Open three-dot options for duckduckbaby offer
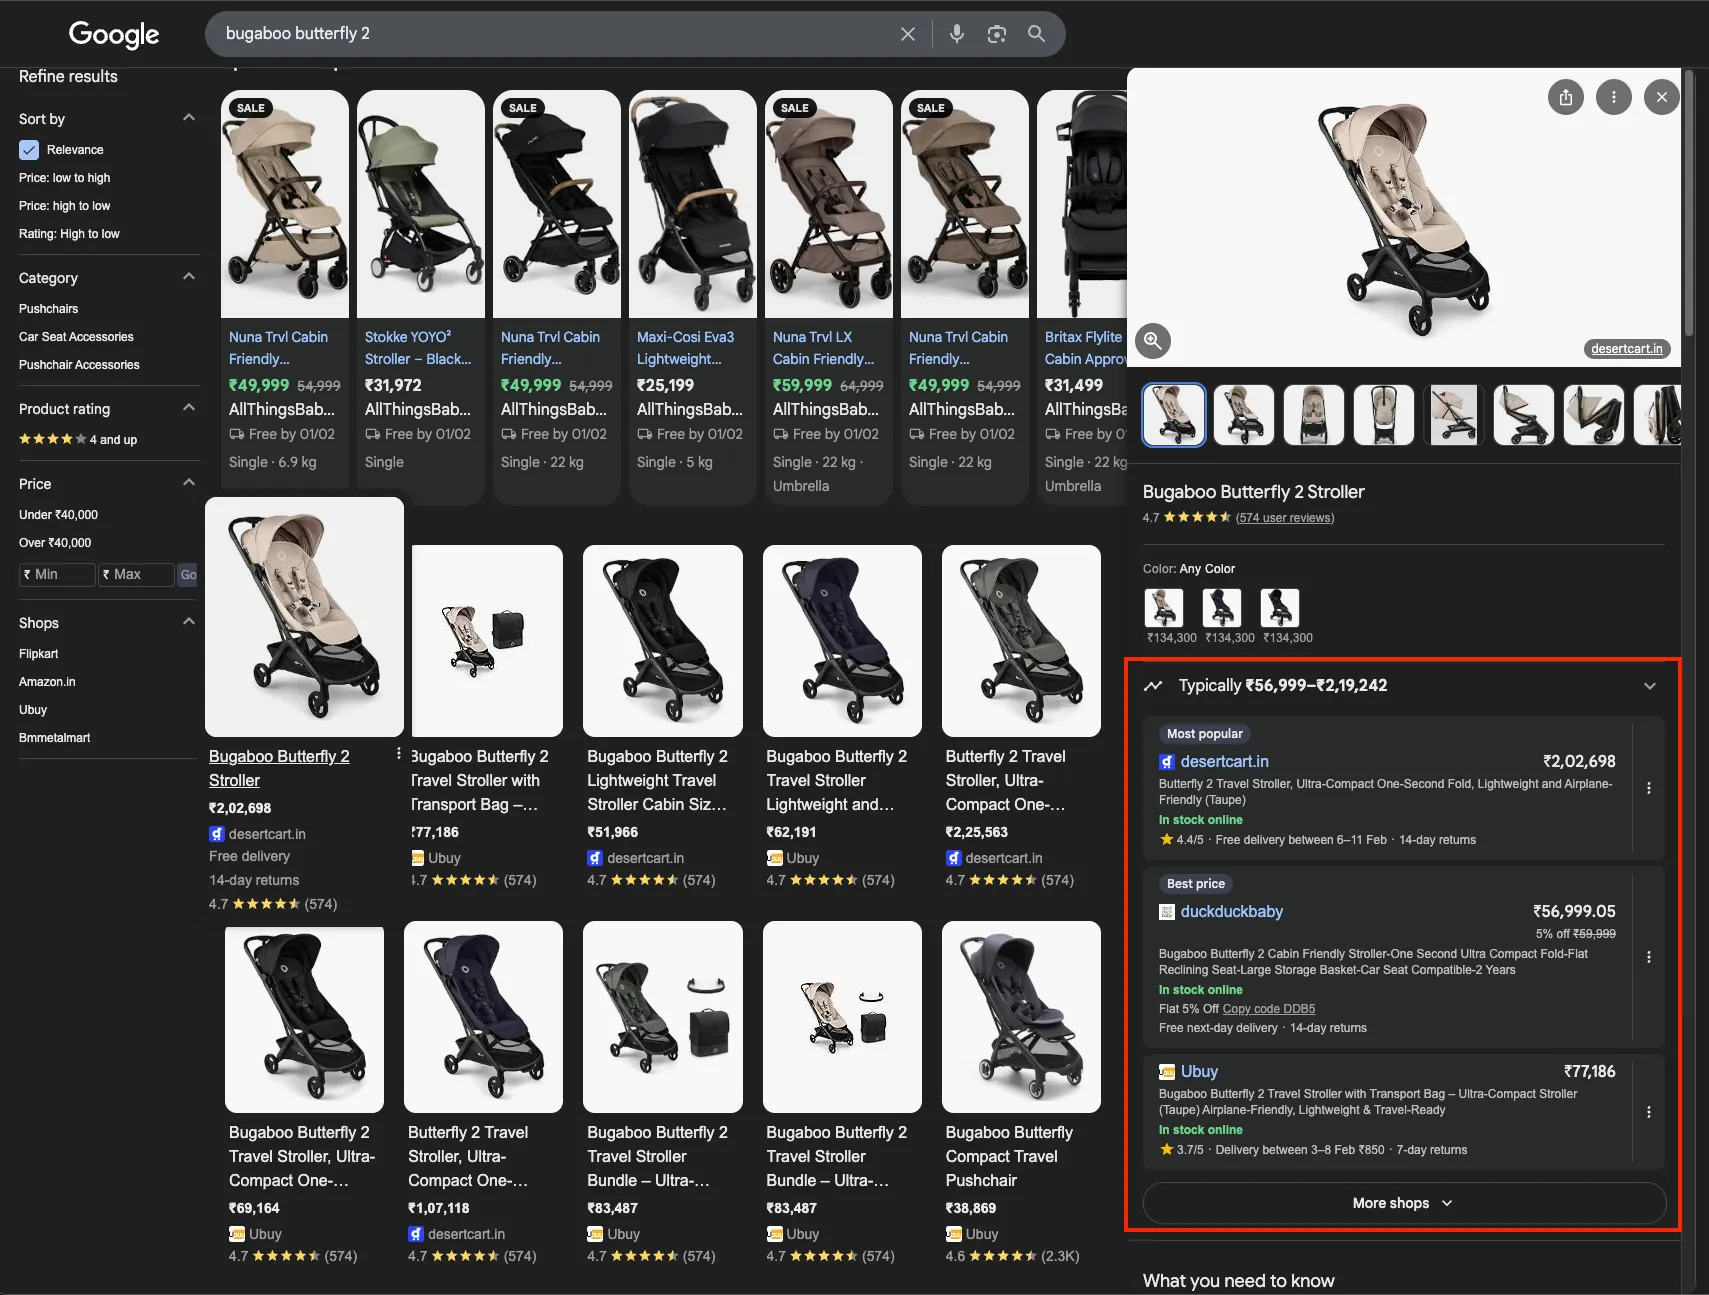The height and width of the screenshot is (1295, 1709). click(x=1649, y=957)
